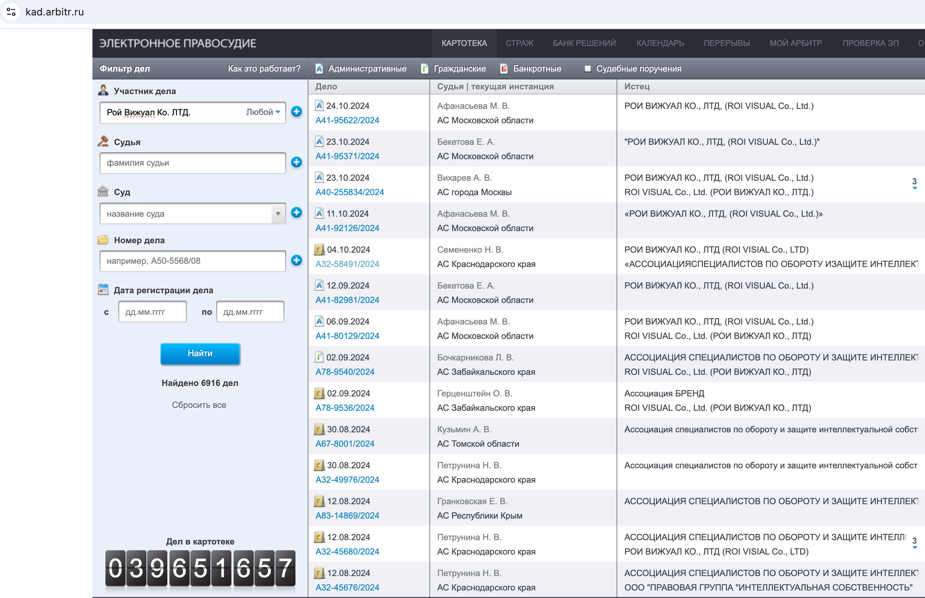Click case type icon for A41-95371/2024

pyautogui.click(x=319, y=142)
